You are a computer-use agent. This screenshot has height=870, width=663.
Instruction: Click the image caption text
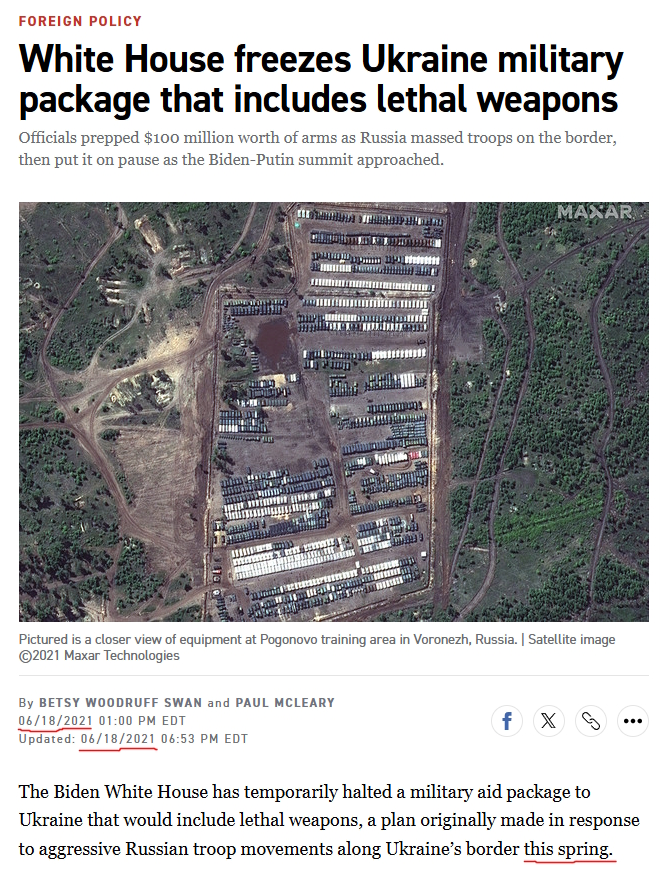coord(317,647)
